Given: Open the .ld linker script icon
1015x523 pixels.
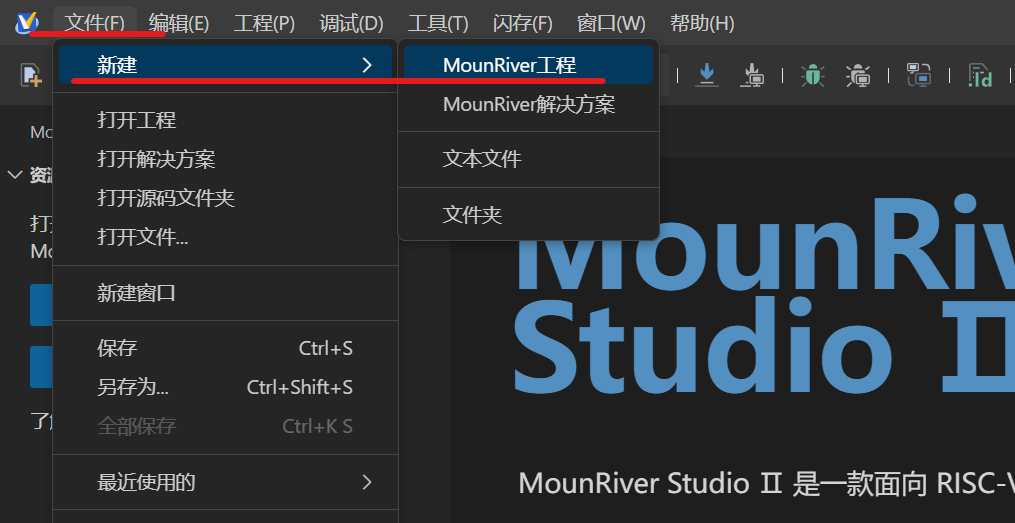Looking at the screenshot, I should click(979, 75).
